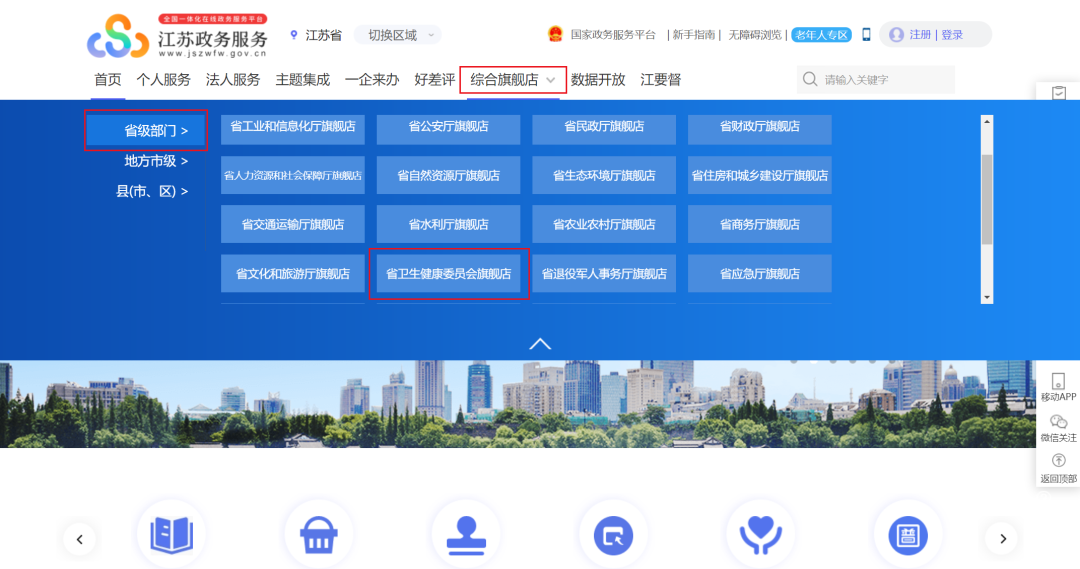Screen dimensions: 1080x569
Task: Select the 地方市级 category
Action: tap(156, 161)
